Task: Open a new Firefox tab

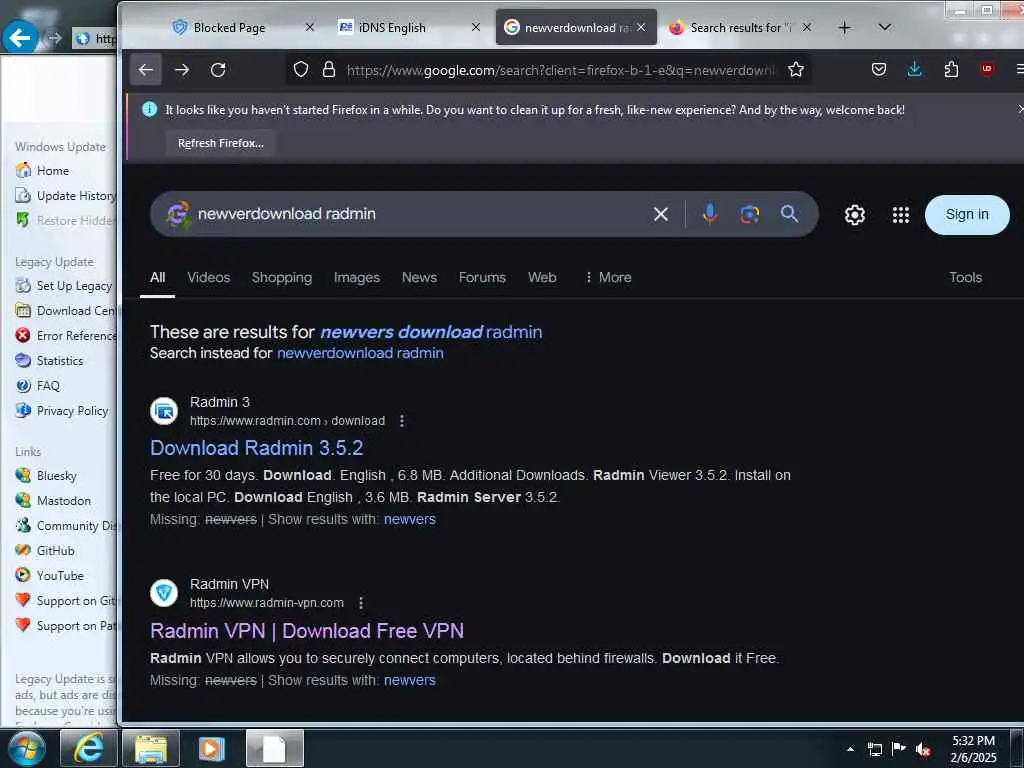Action: tap(844, 27)
